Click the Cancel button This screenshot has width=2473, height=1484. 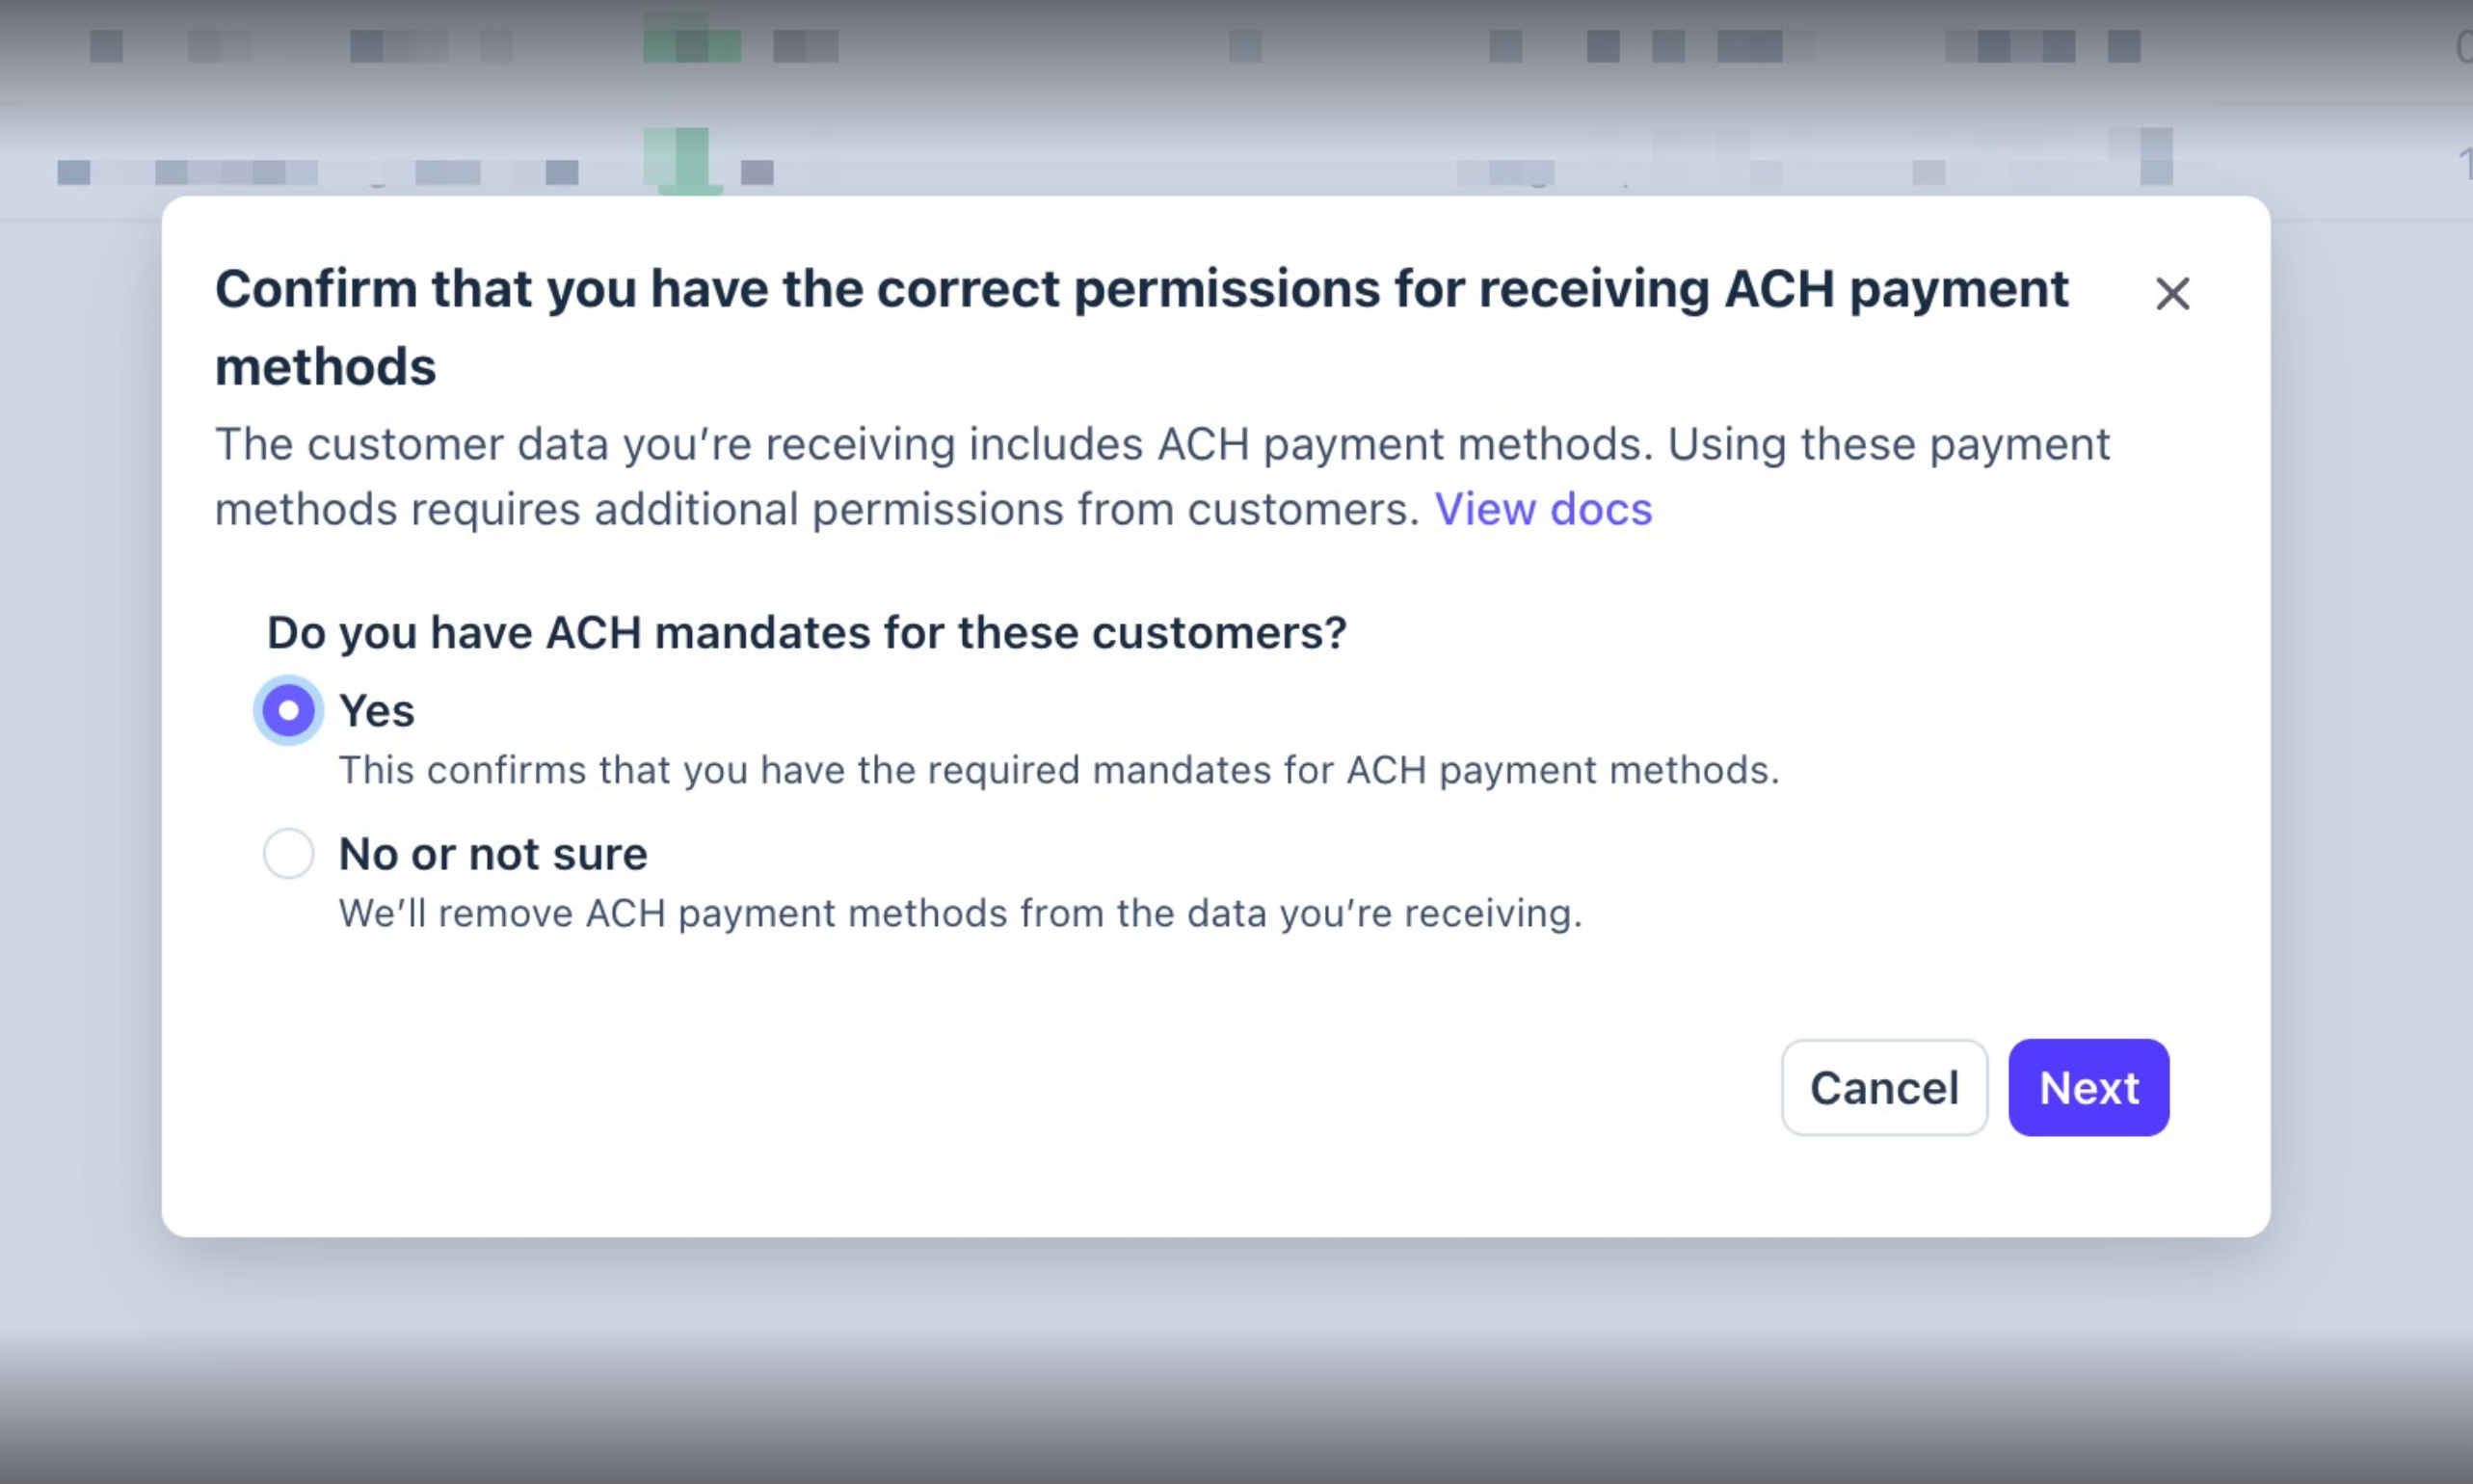point(1884,1087)
